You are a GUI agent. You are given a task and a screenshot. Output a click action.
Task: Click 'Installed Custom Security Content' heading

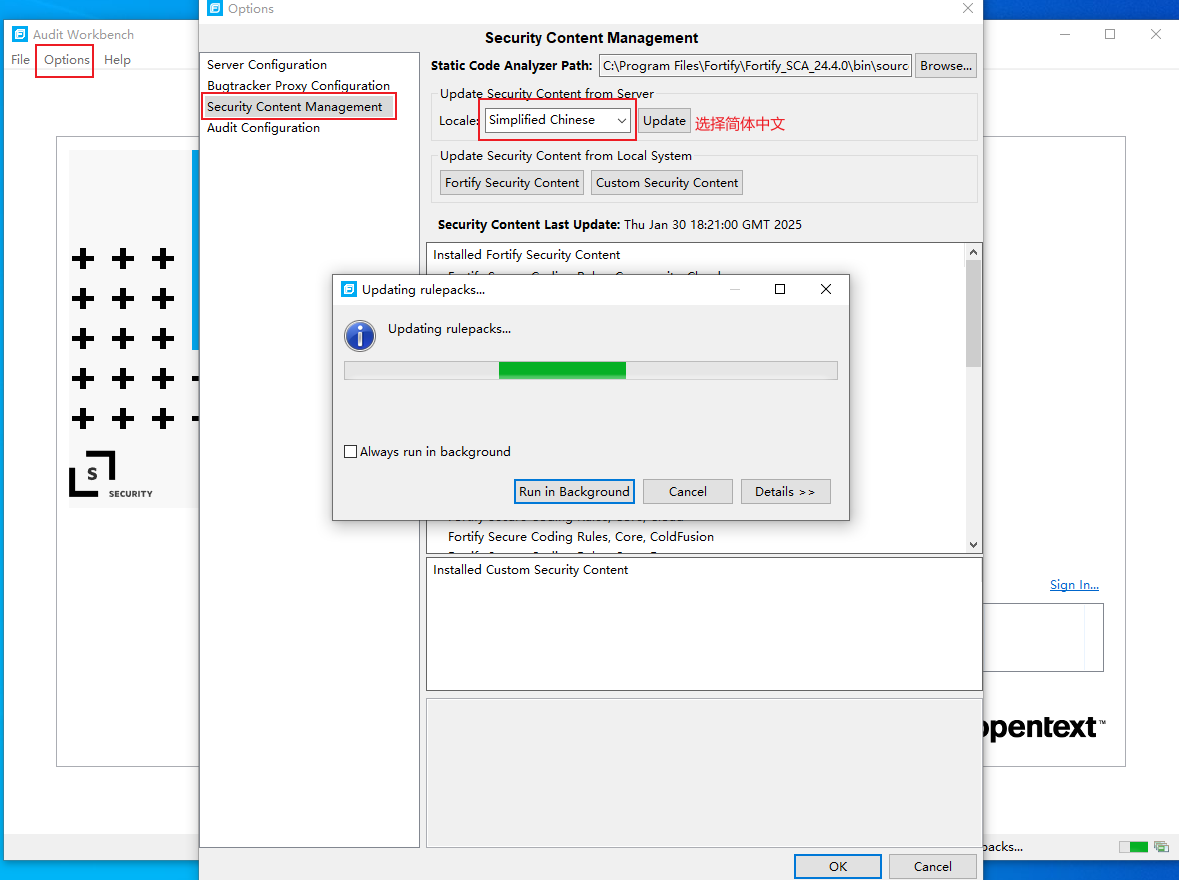530,570
